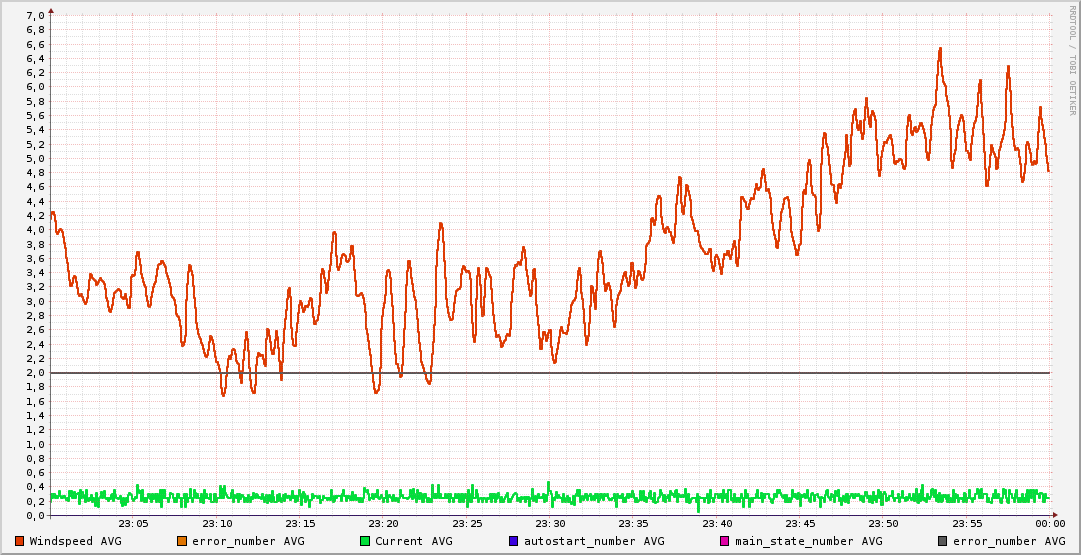Click the 2,0 y-axis value label
The width and height of the screenshot is (1081, 555).
pyautogui.click(x=35, y=373)
